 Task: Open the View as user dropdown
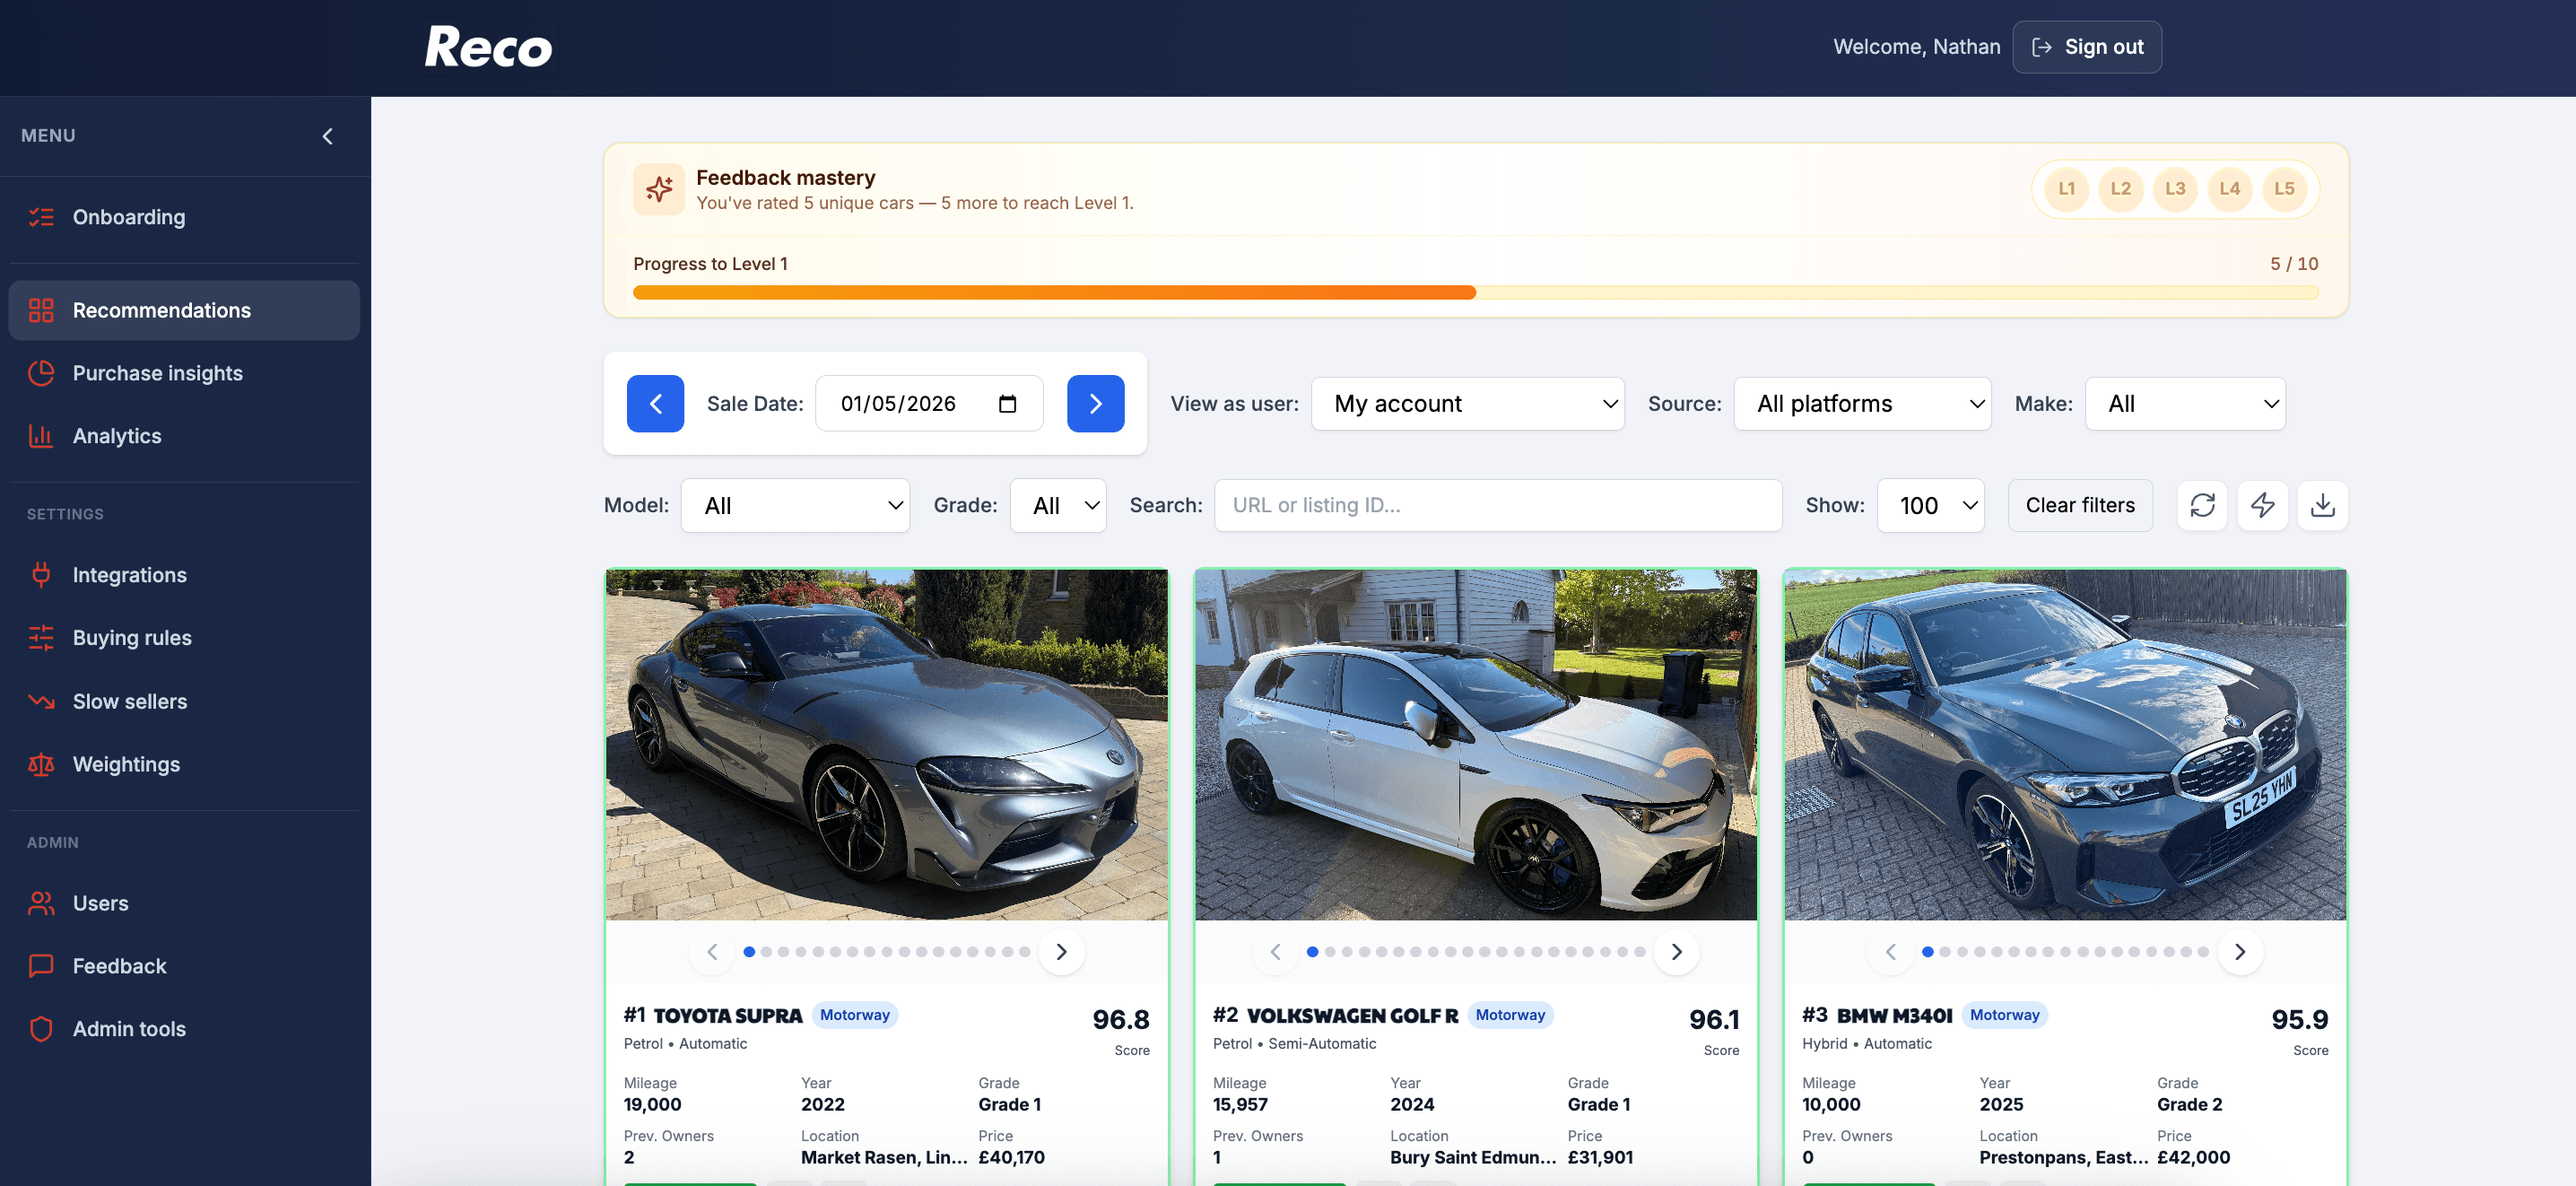pos(1467,404)
